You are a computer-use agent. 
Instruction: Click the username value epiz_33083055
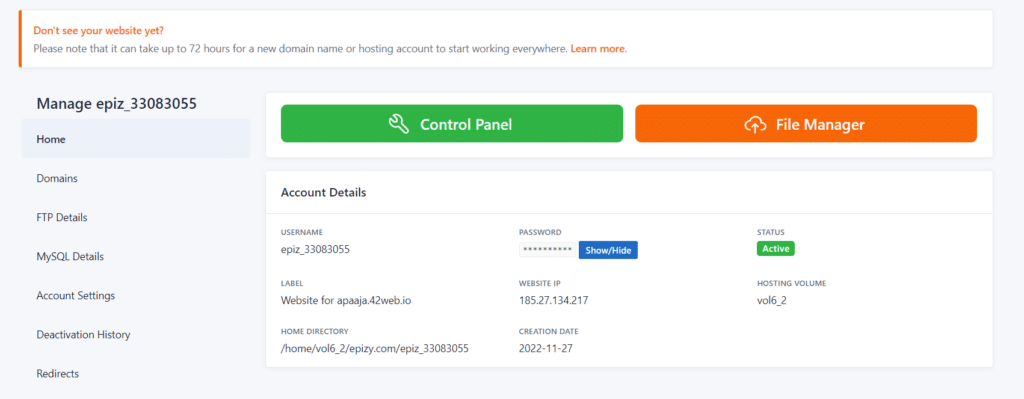click(315, 249)
